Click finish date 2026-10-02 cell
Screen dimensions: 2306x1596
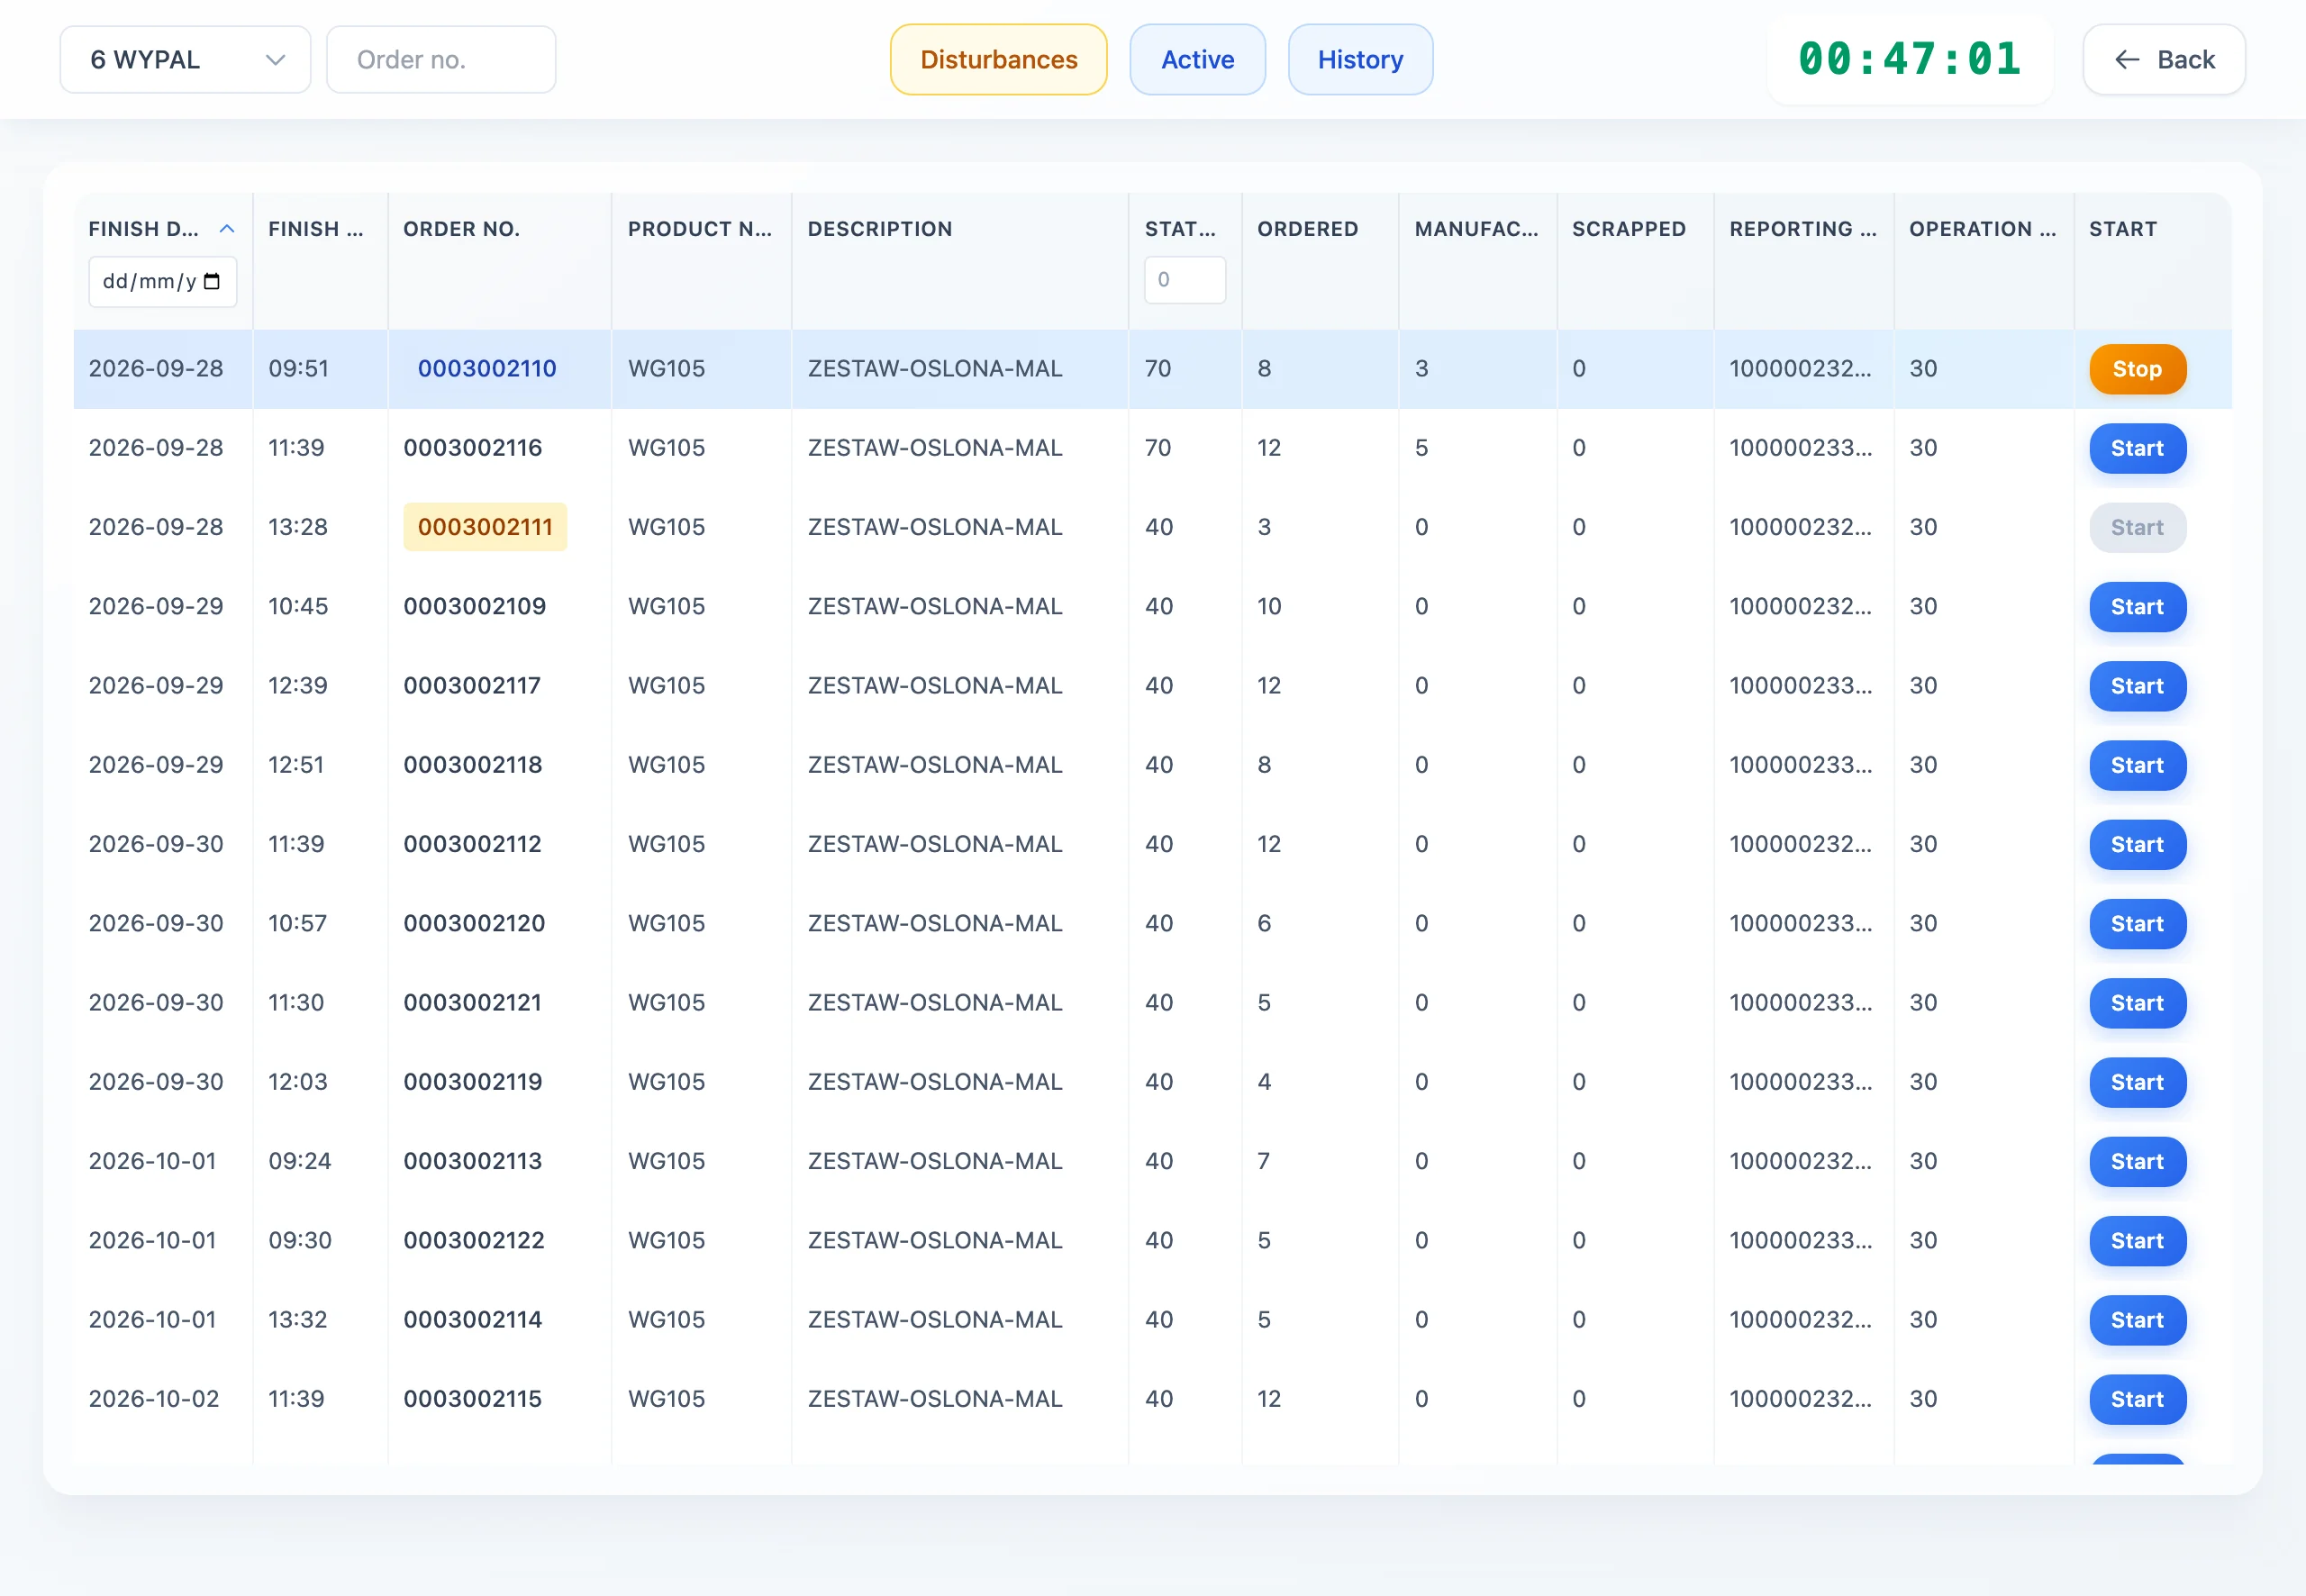point(153,1399)
